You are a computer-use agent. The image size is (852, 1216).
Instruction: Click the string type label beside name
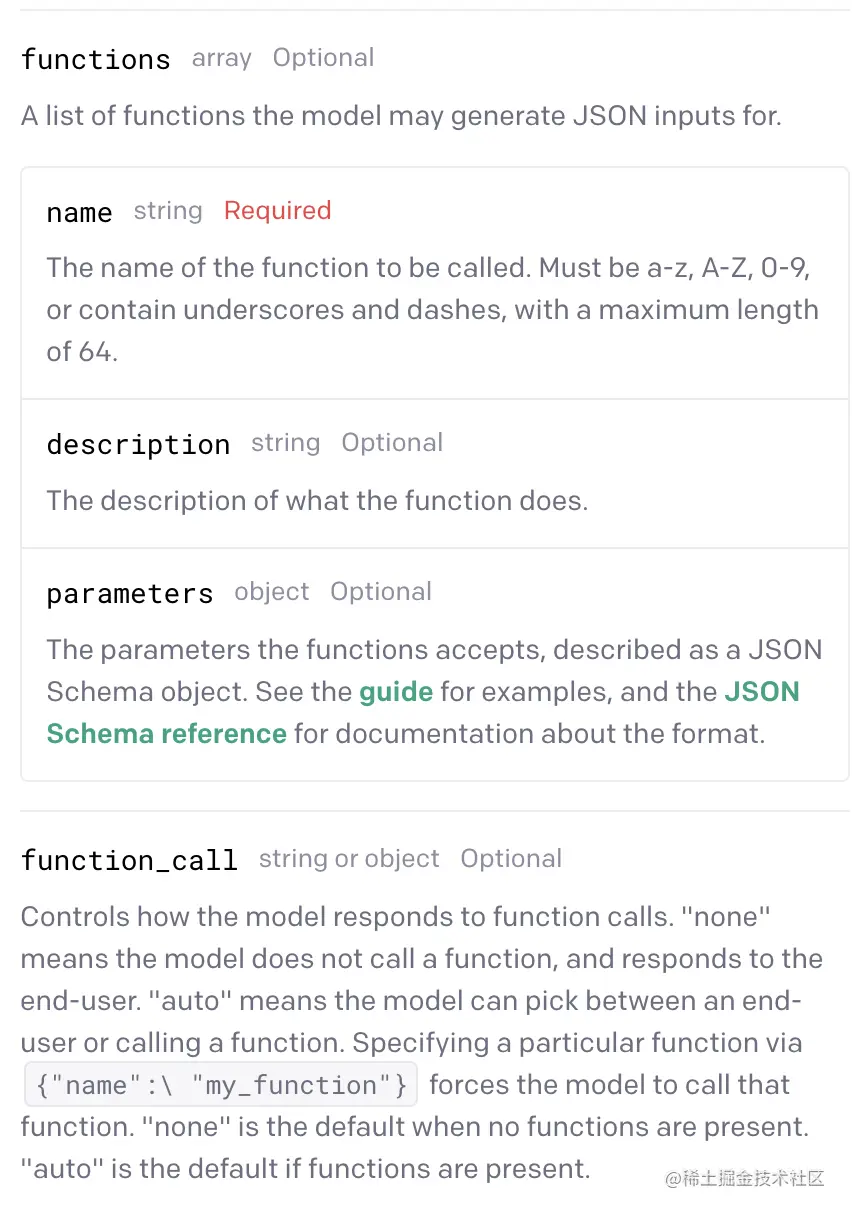click(x=168, y=211)
